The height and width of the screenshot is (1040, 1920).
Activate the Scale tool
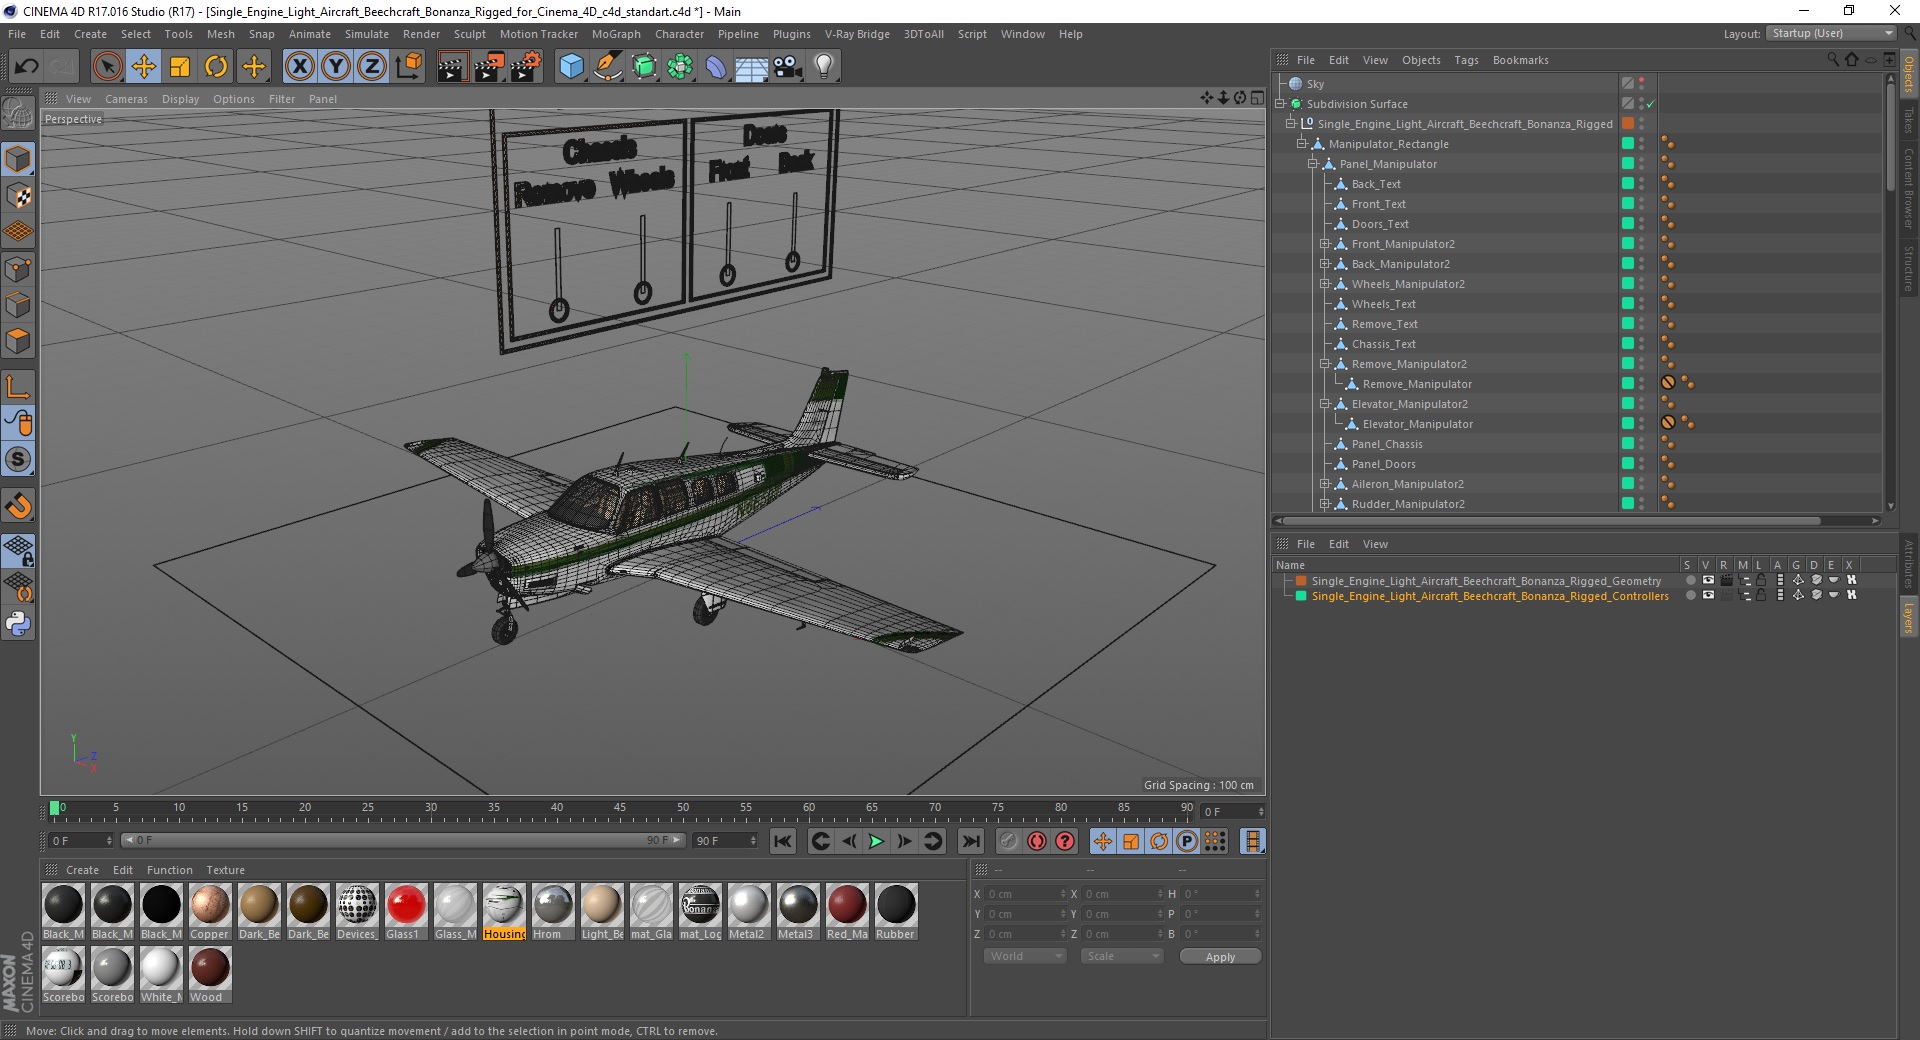tap(180, 67)
